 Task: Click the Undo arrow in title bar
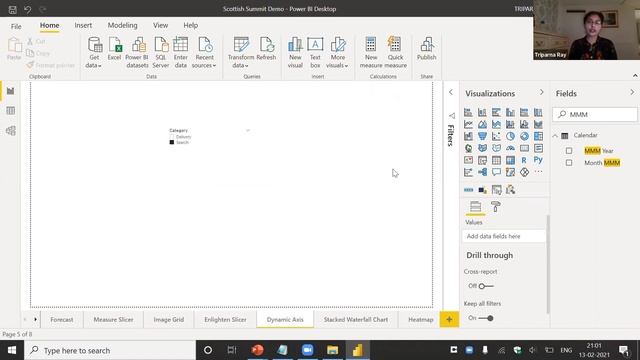pos(27,9)
